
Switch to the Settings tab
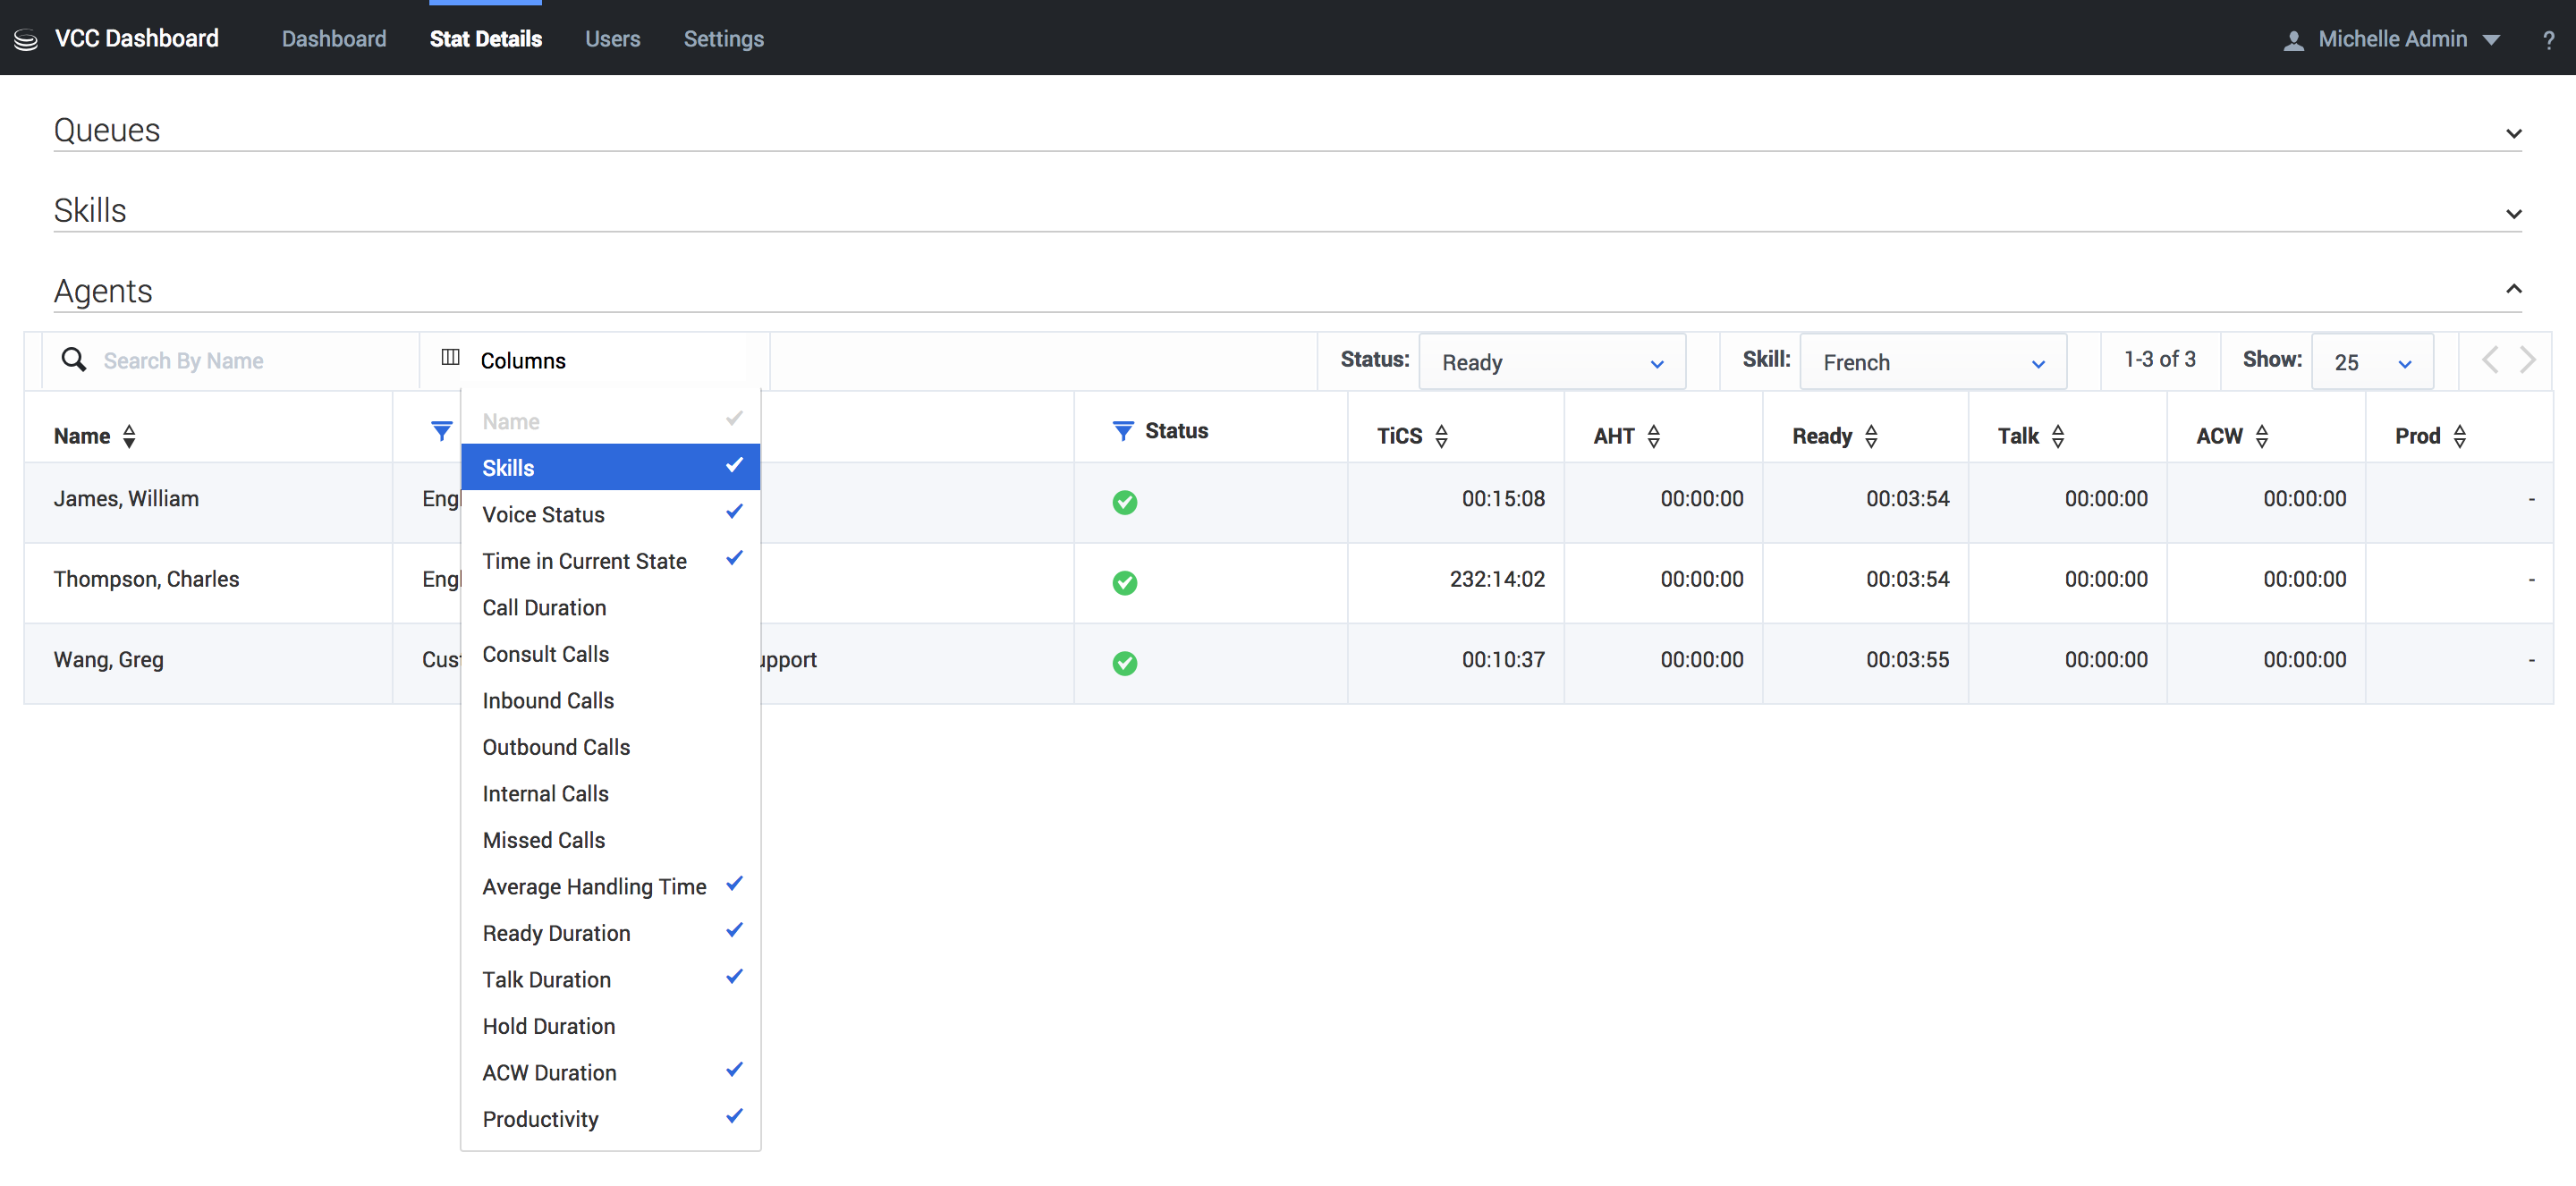[723, 39]
